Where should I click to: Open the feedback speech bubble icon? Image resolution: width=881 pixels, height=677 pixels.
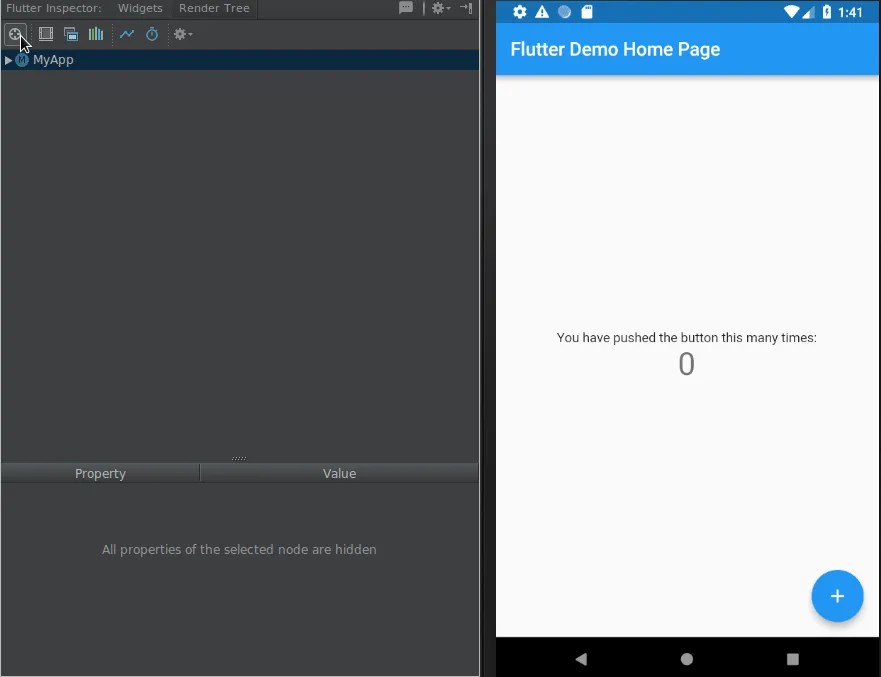406,8
